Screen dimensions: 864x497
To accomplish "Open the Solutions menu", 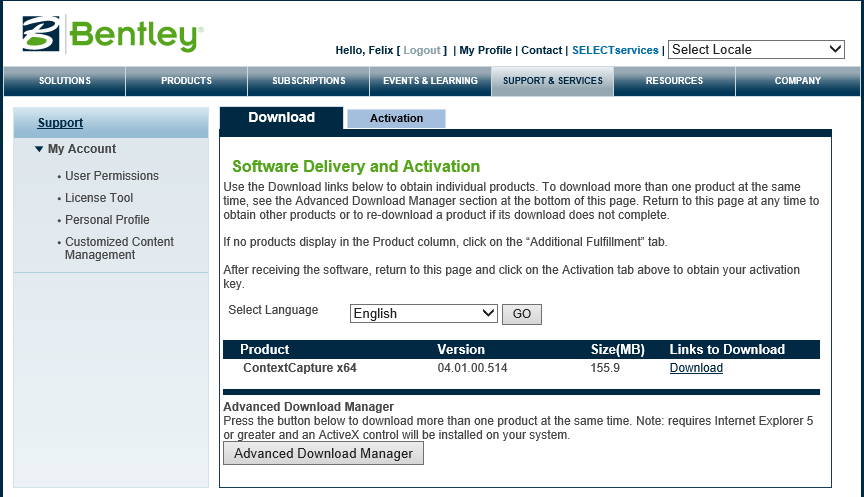I will click(64, 81).
